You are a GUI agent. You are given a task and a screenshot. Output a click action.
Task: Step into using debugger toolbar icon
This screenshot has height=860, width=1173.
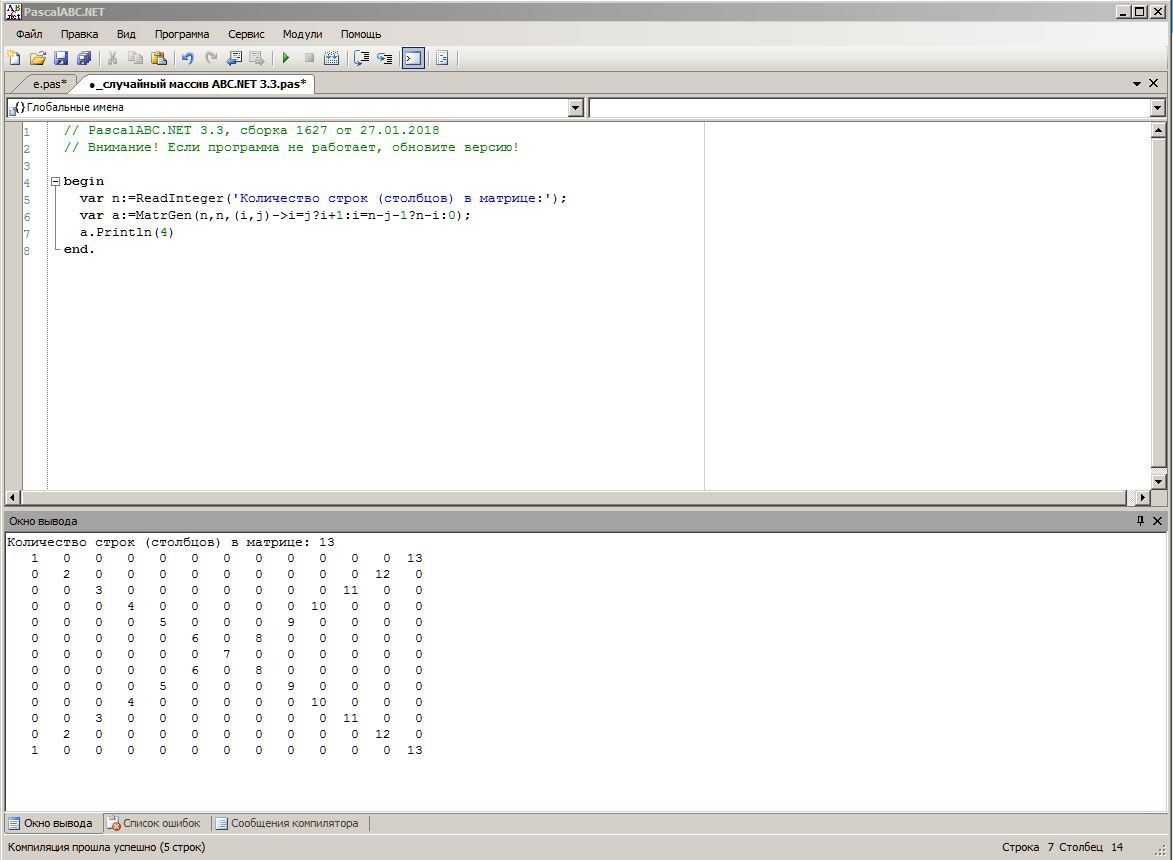click(x=385, y=58)
